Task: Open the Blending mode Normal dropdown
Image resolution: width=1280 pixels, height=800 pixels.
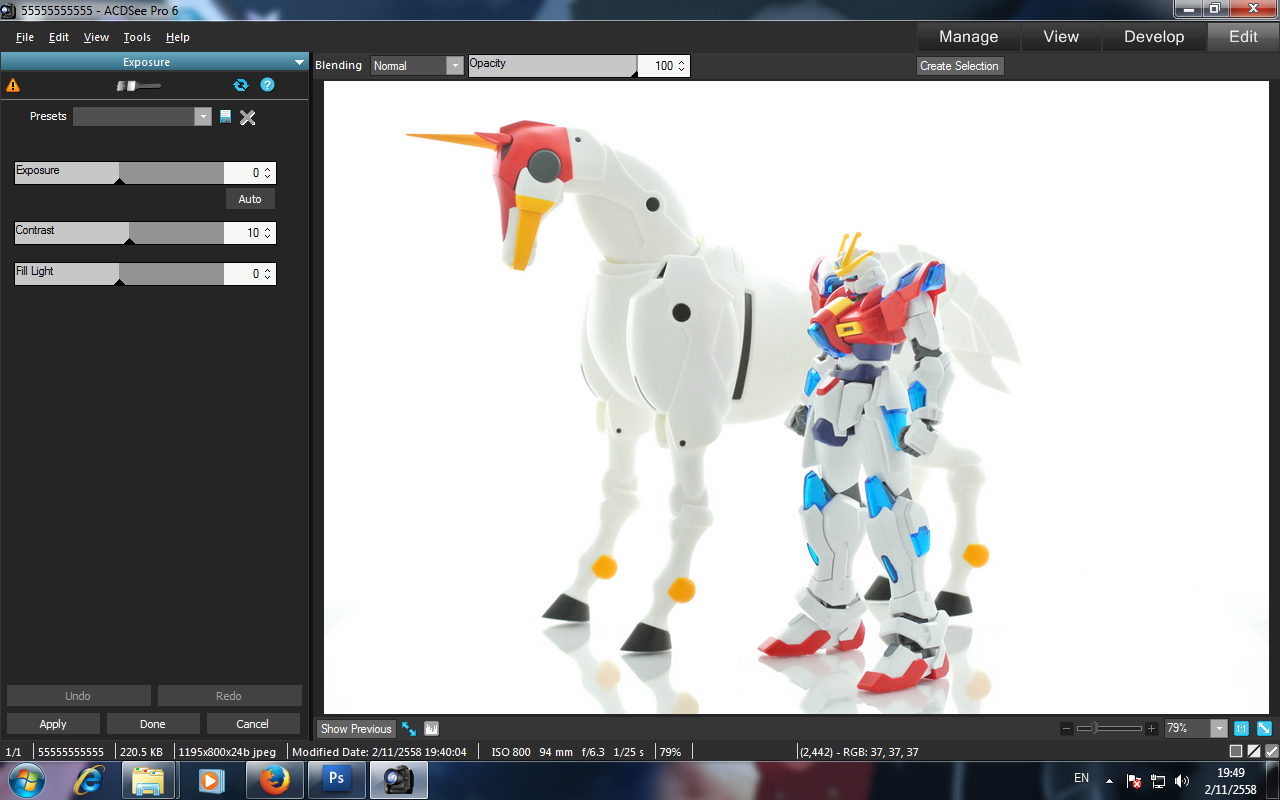Action: 456,66
